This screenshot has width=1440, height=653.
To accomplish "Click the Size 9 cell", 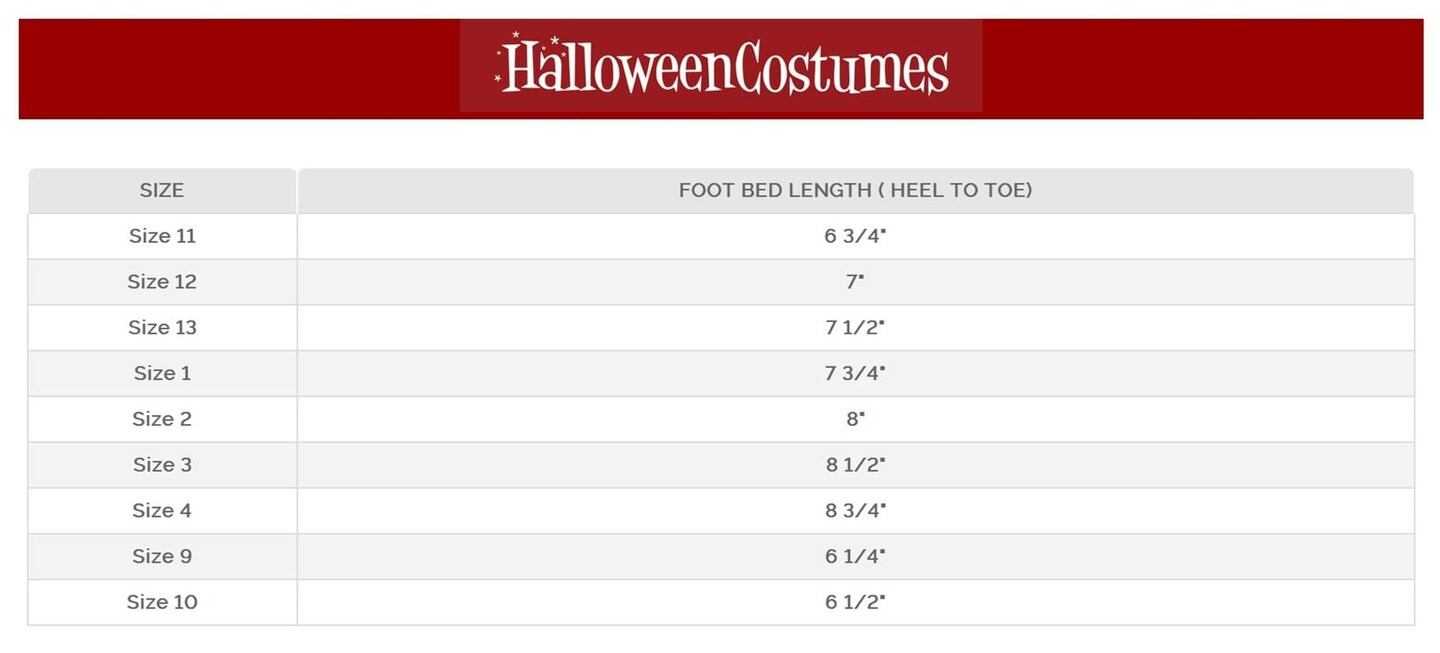I will 162,556.
